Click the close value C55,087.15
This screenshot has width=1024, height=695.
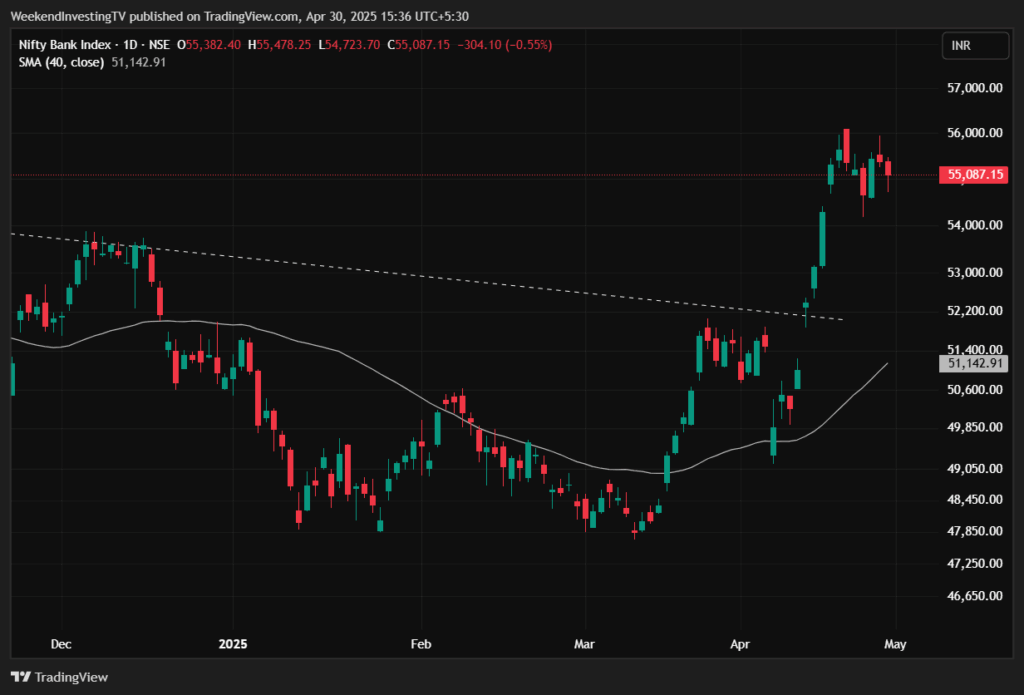(x=419, y=45)
